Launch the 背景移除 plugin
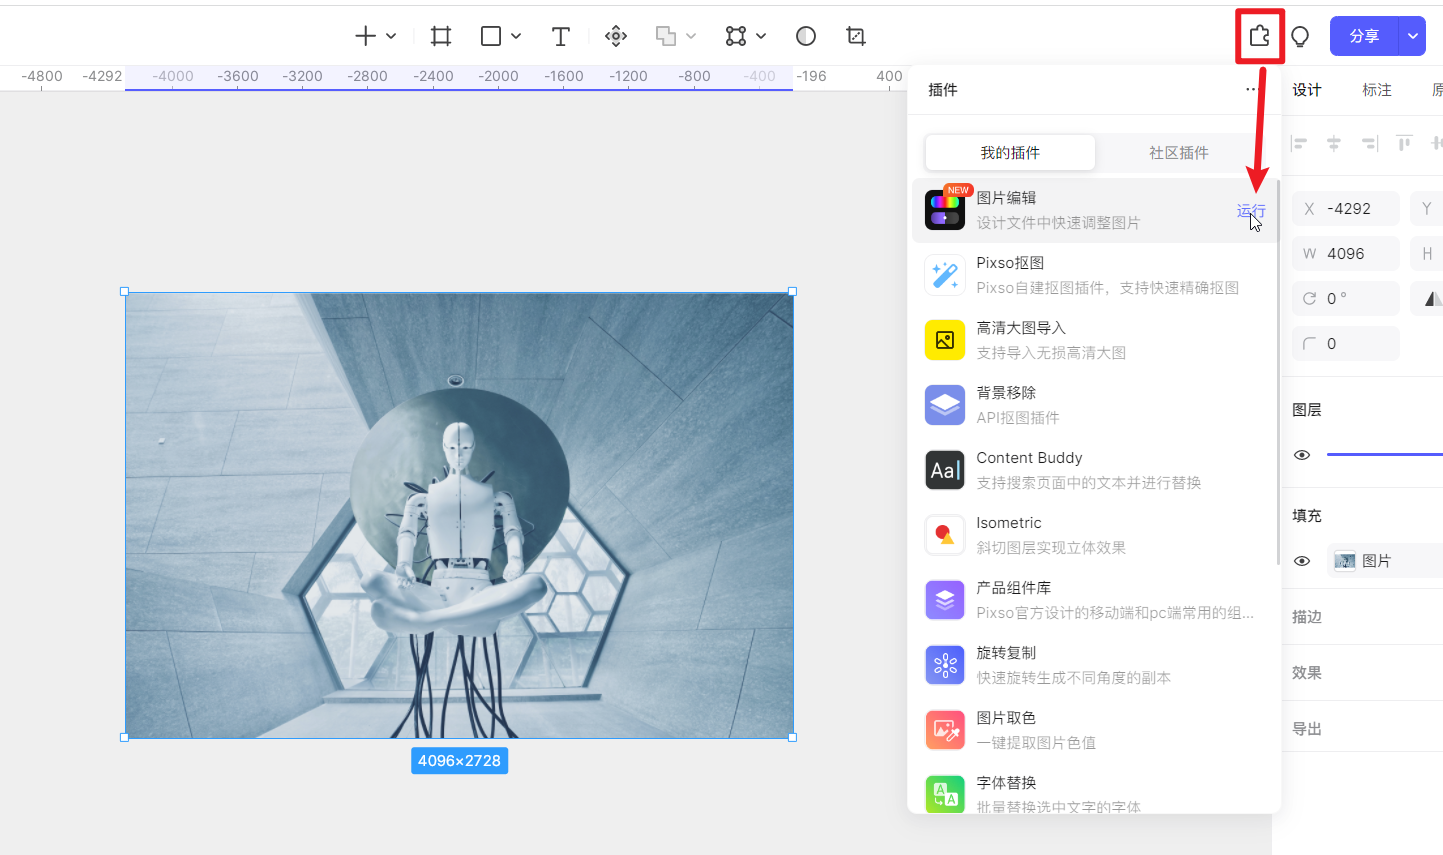Viewport: 1443px width, 855px height. click(1096, 405)
